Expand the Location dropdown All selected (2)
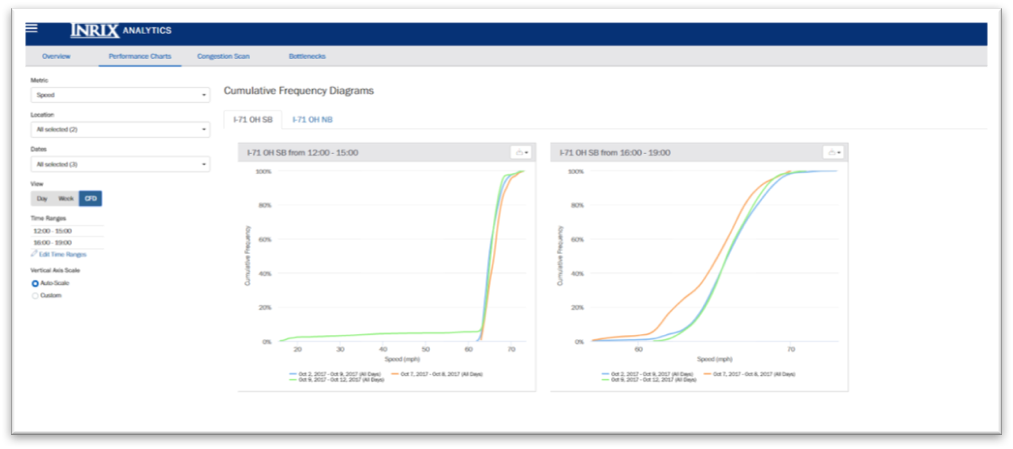The width and height of the screenshot is (1013, 449). (120, 129)
